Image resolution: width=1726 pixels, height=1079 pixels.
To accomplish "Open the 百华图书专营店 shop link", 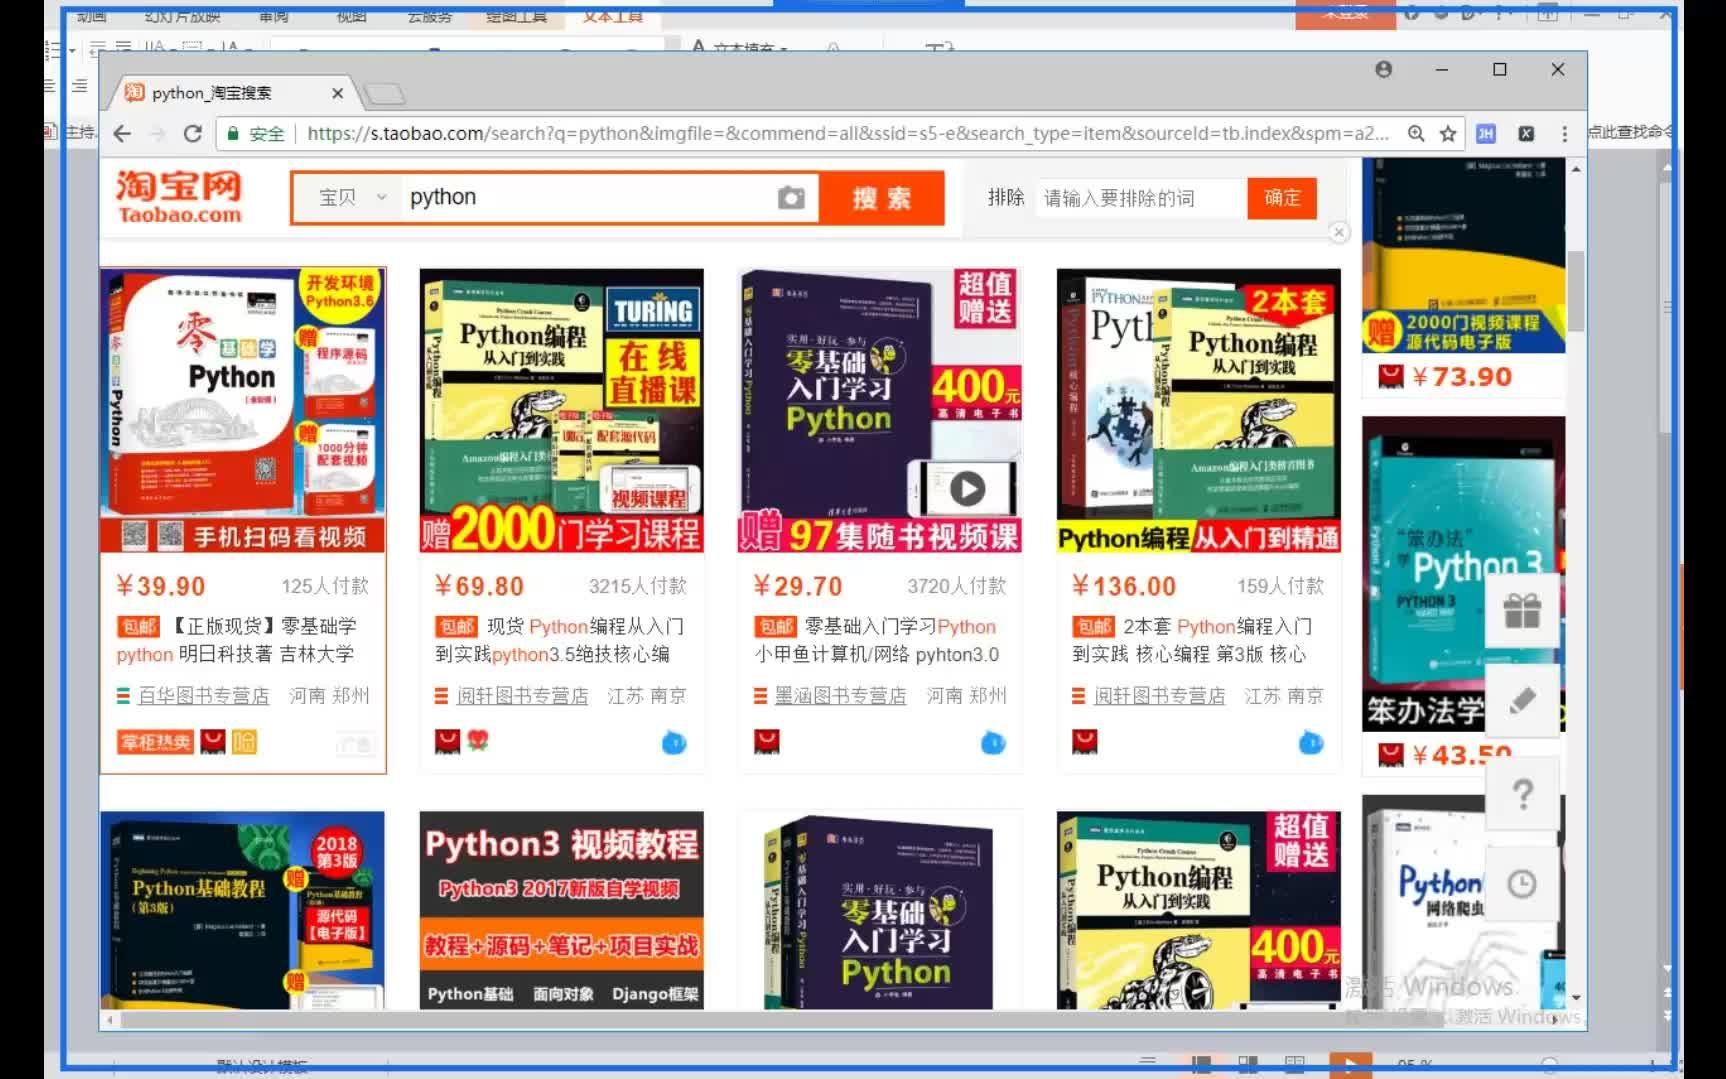I will [203, 696].
